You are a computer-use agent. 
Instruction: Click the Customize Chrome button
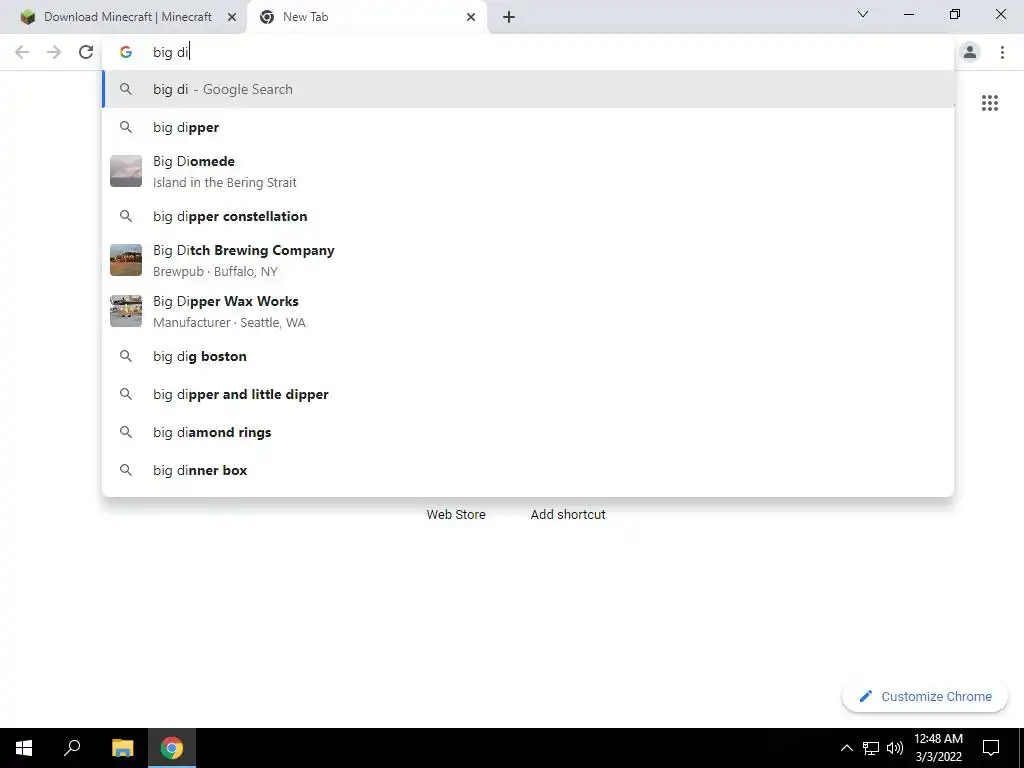pos(925,697)
